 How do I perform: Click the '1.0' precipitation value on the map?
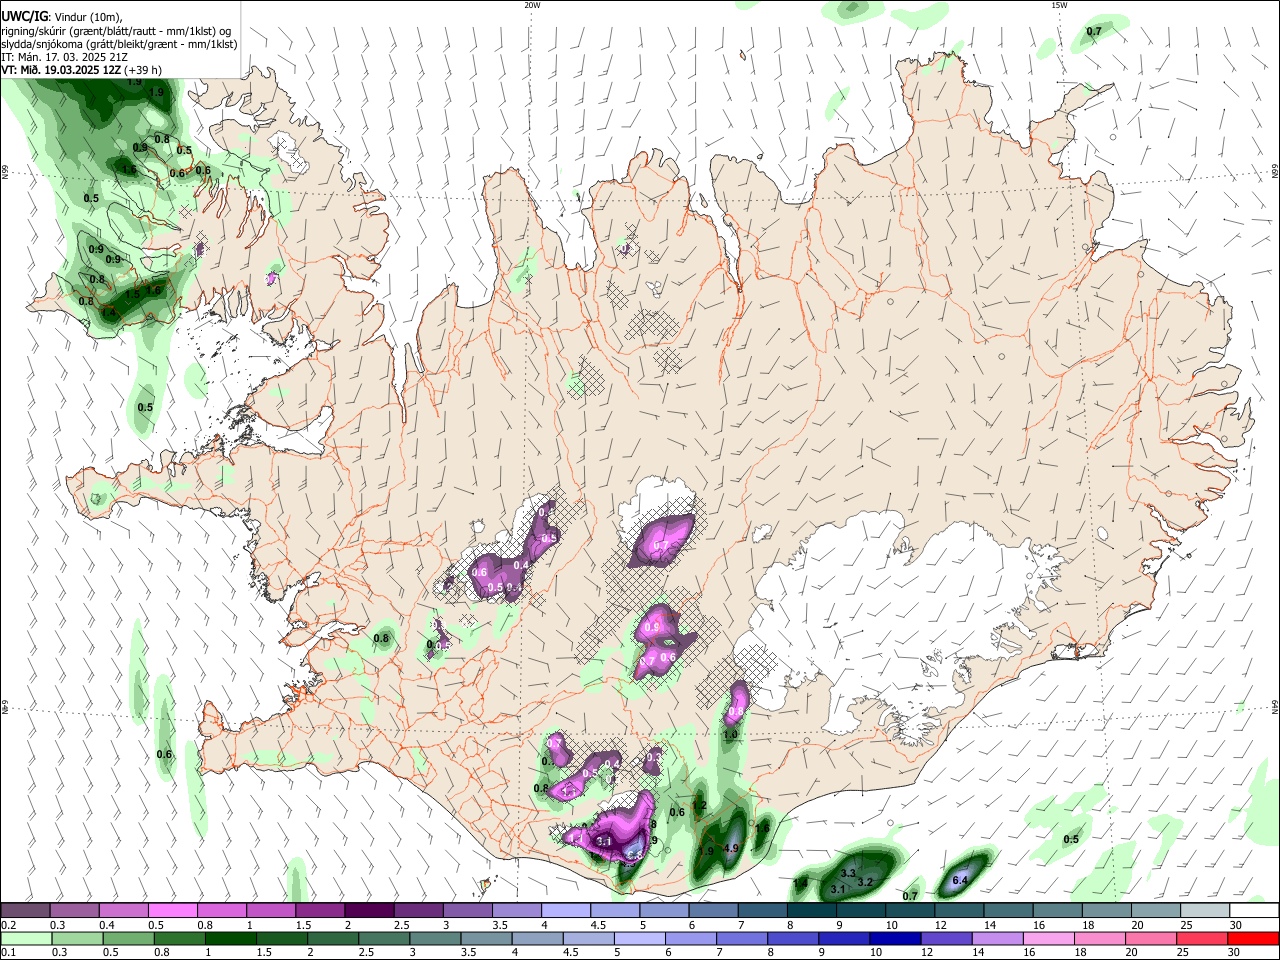click(730, 734)
